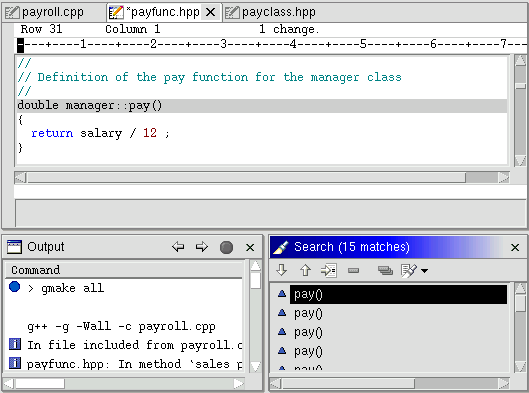Click Output panel scrollbar up arrow
Screen dimensions: 529x393
pos(256,266)
